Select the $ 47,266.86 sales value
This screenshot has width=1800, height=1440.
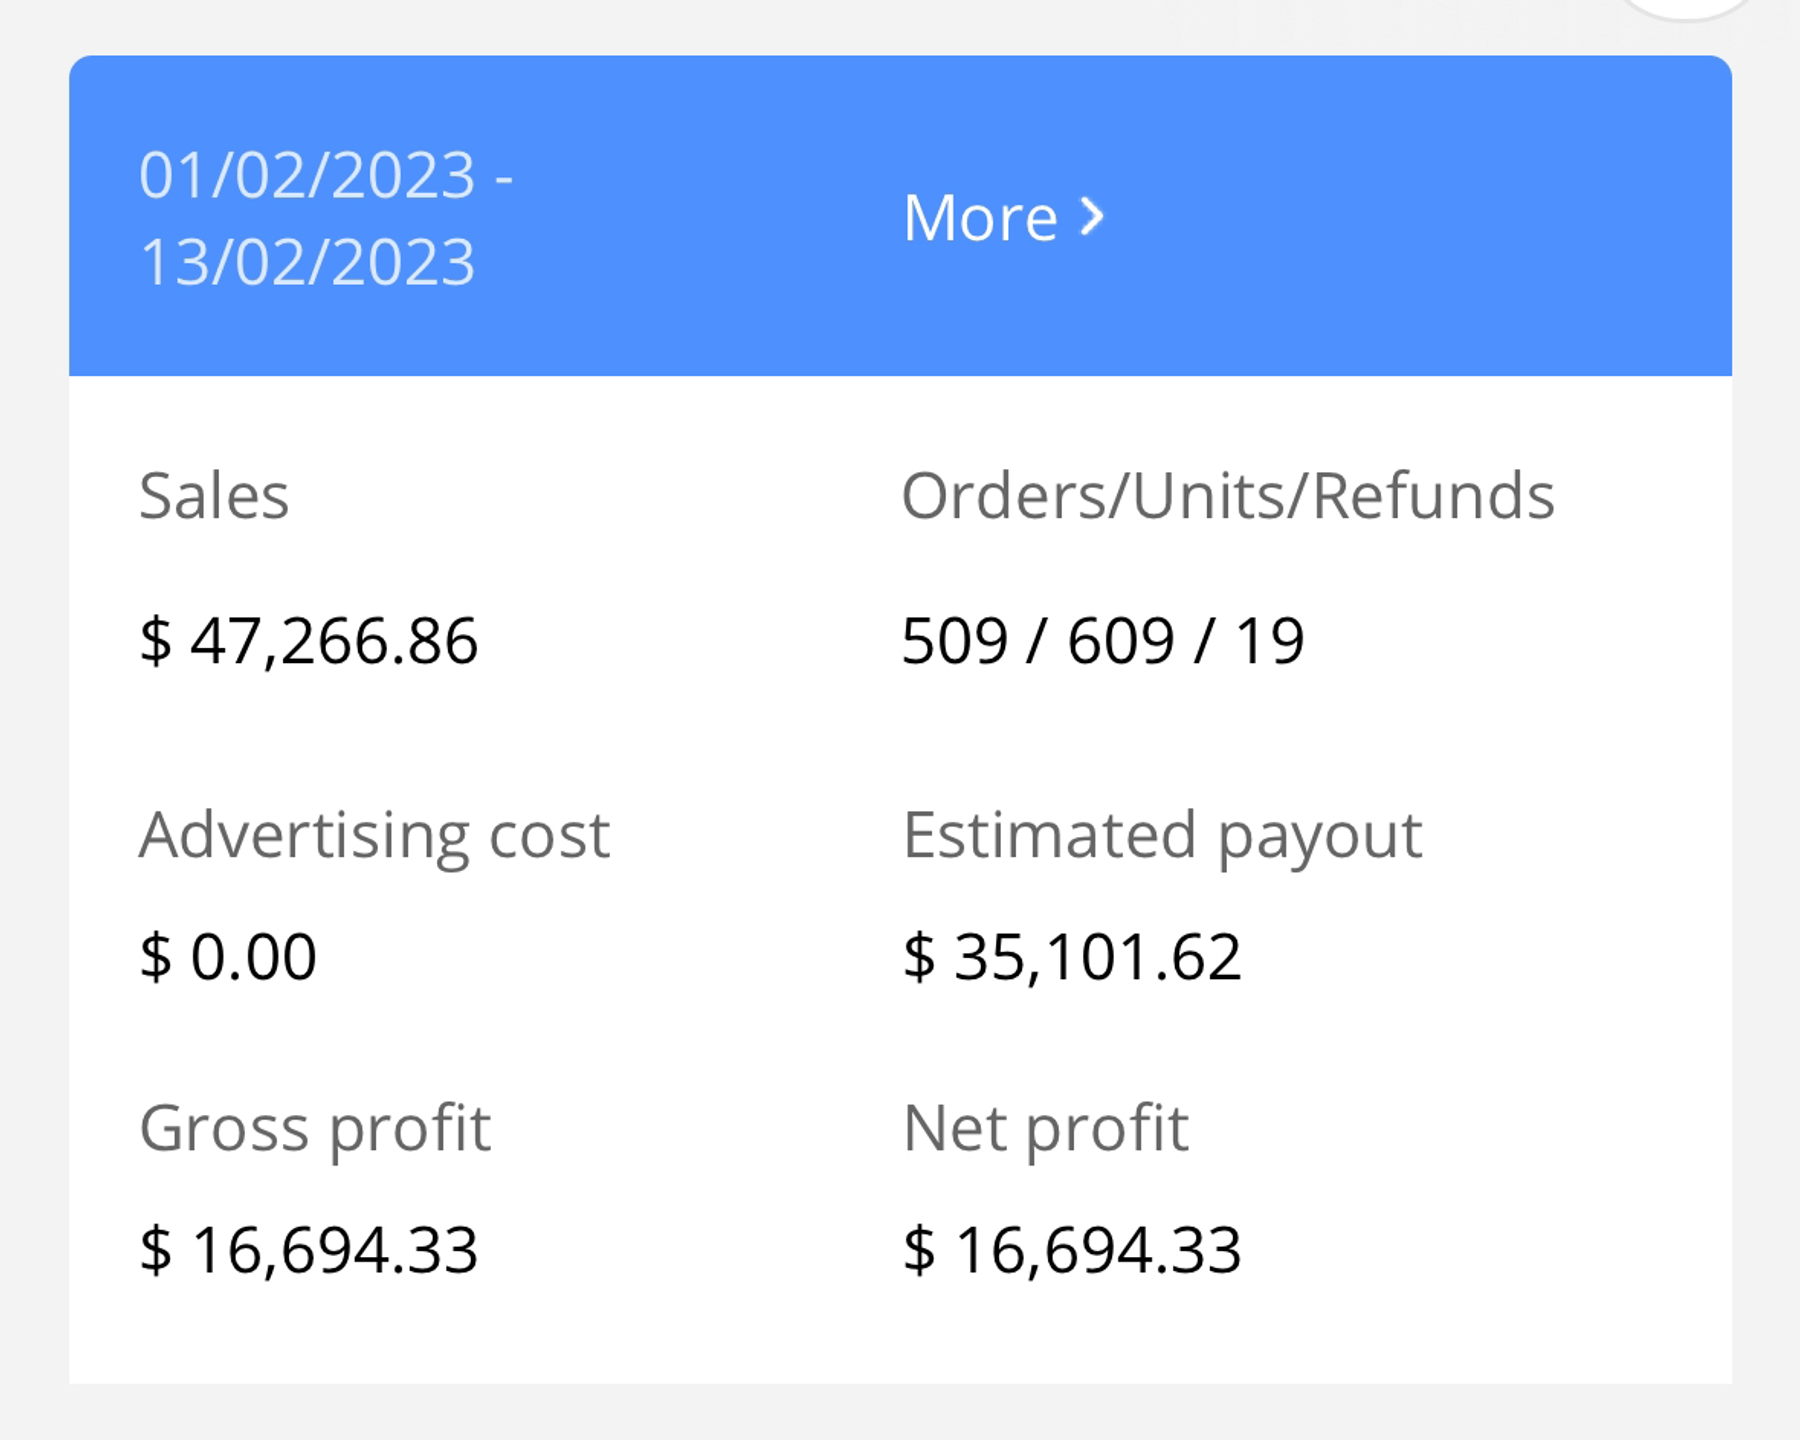(x=309, y=641)
